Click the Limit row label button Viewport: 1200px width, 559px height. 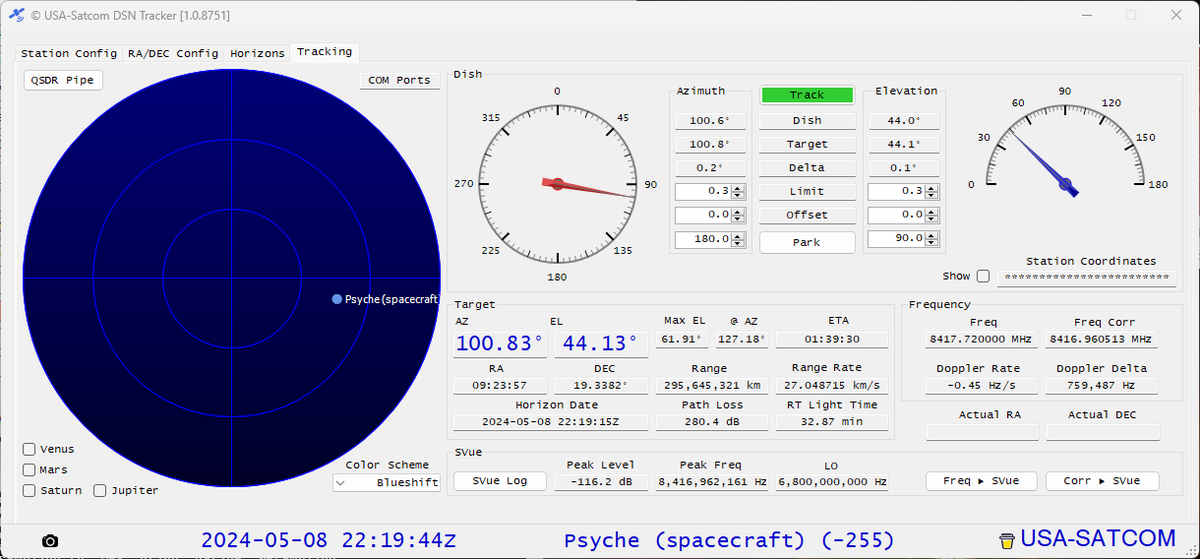pos(807,191)
